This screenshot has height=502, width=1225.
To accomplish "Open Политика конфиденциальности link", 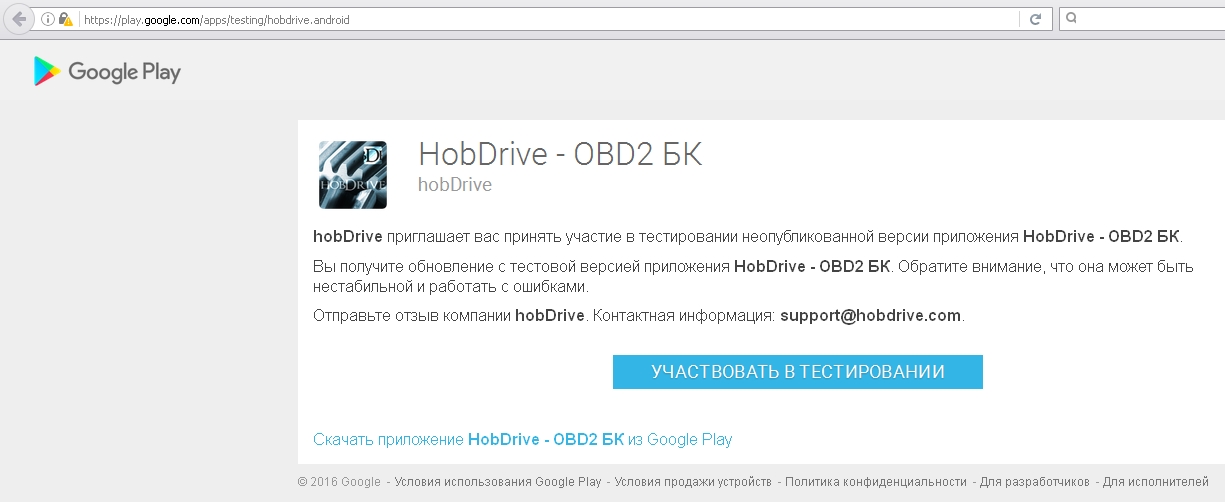I will pyautogui.click(x=876, y=482).
